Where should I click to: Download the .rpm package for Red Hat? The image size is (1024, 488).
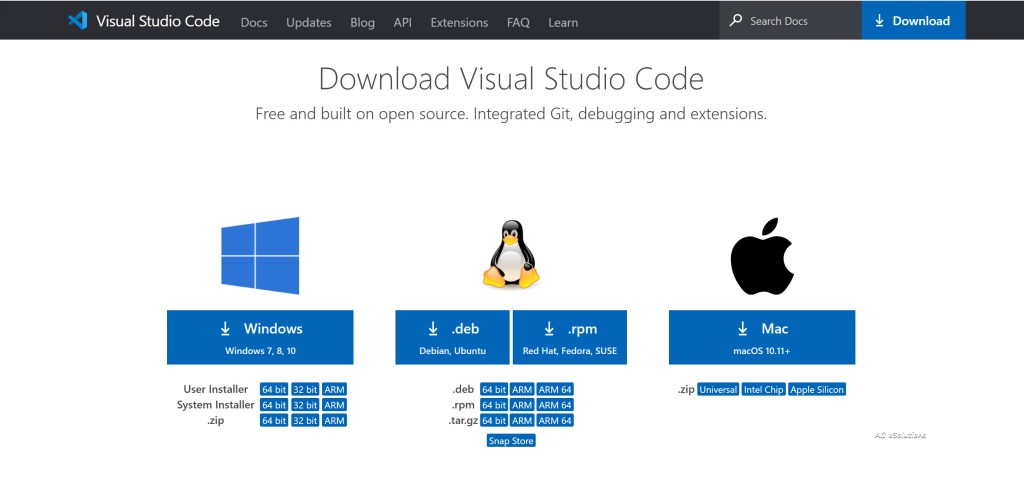(570, 337)
